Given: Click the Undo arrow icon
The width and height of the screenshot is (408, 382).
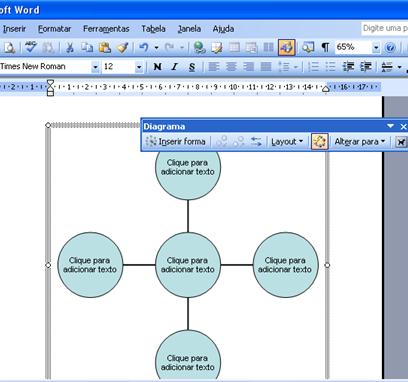Looking at the screenshot, I should (x=144, y=48).
